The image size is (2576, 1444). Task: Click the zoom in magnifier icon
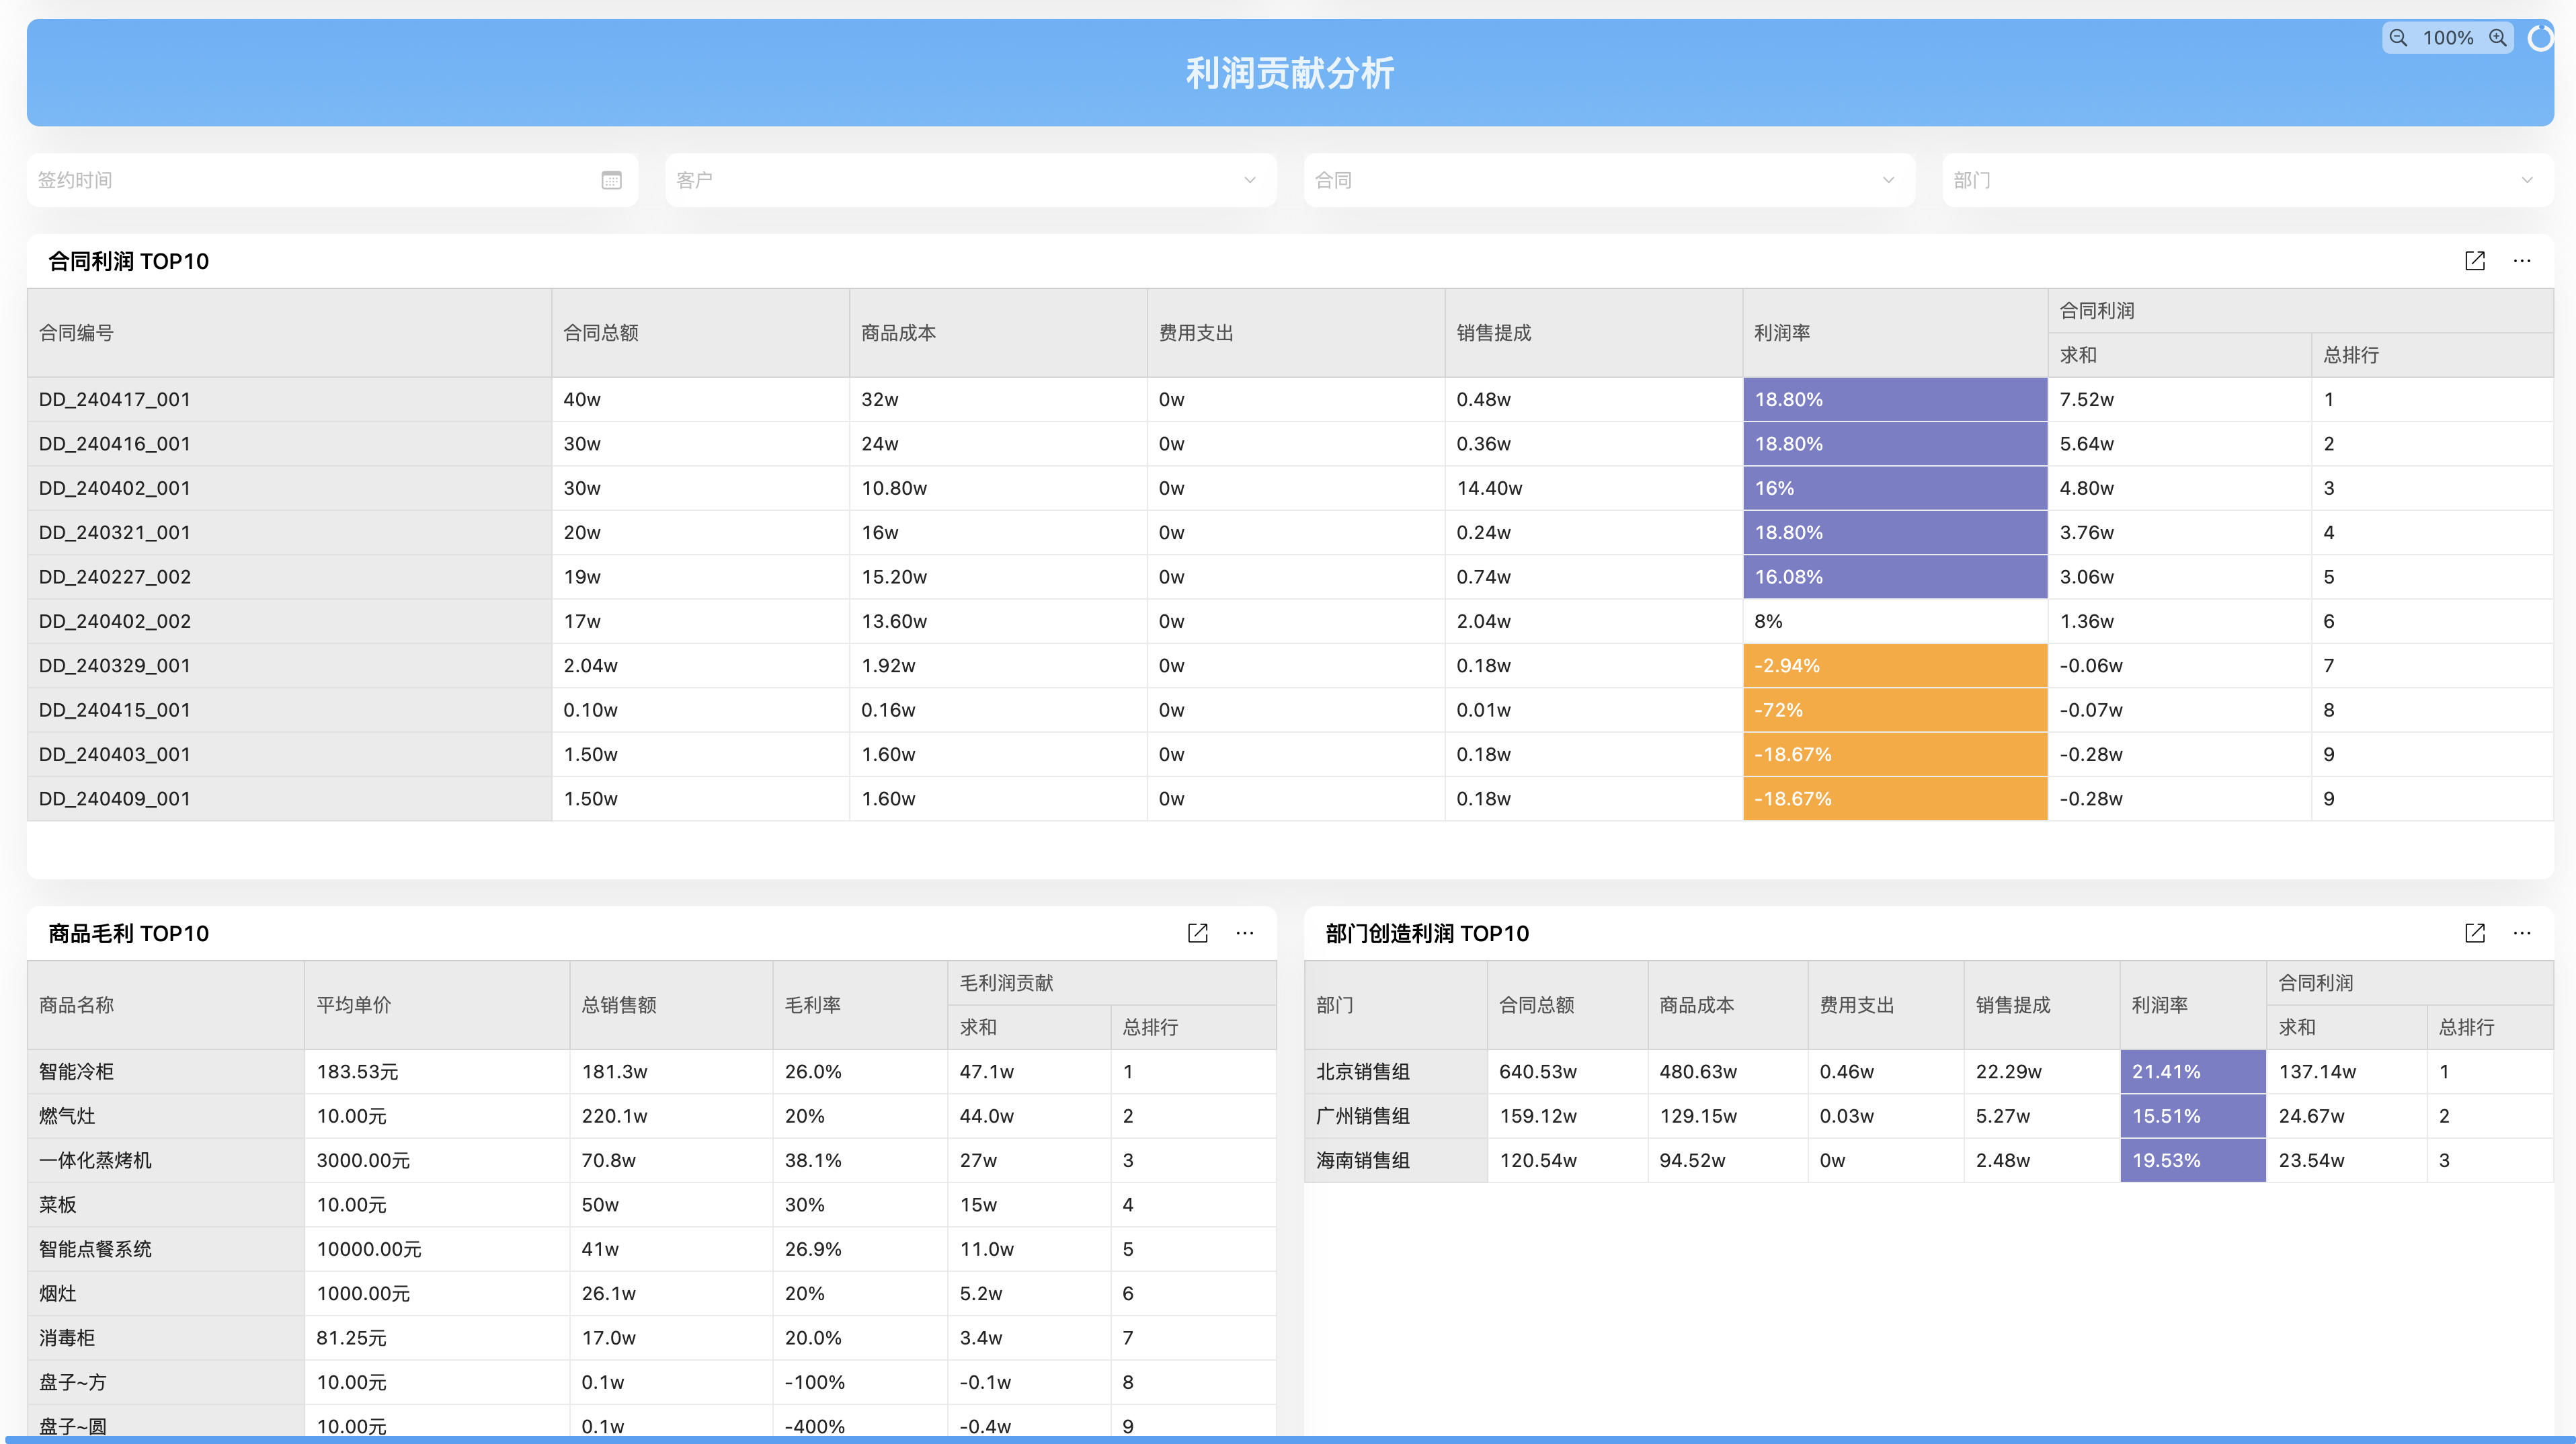[2498, 38]
